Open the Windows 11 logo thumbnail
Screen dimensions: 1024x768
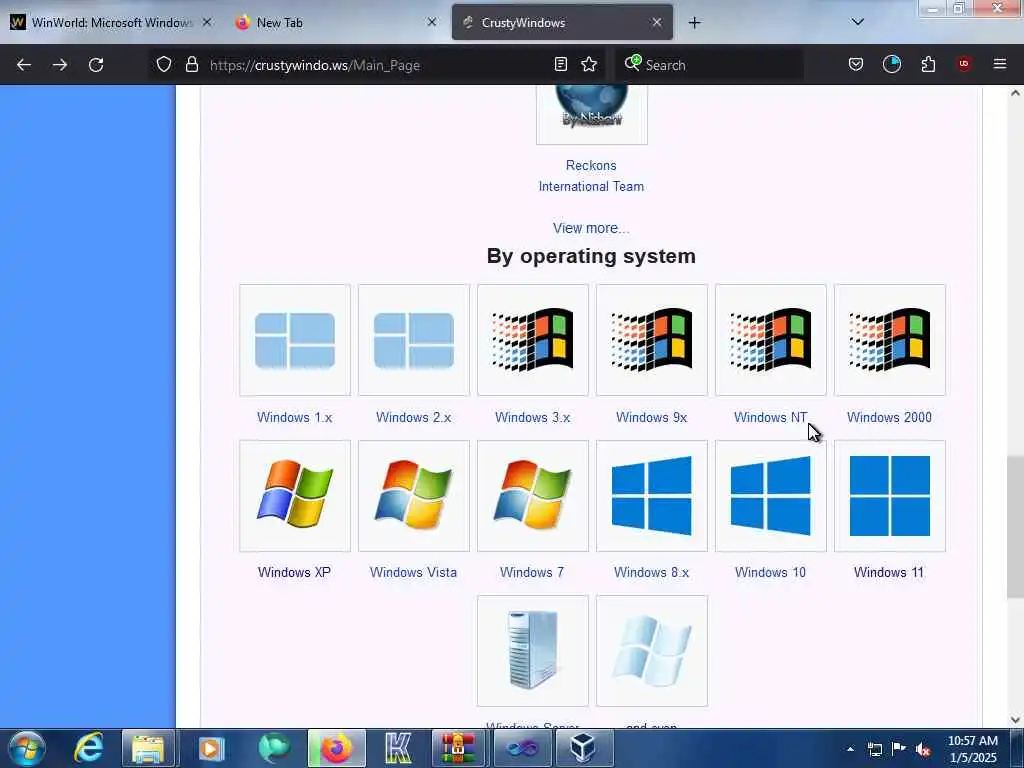889,496
